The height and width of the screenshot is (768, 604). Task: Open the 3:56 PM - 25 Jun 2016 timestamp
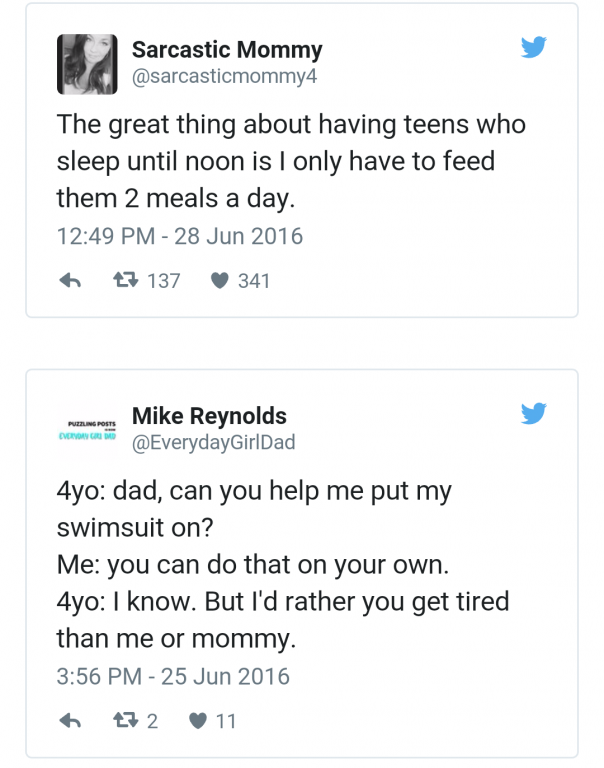[172, 676]
